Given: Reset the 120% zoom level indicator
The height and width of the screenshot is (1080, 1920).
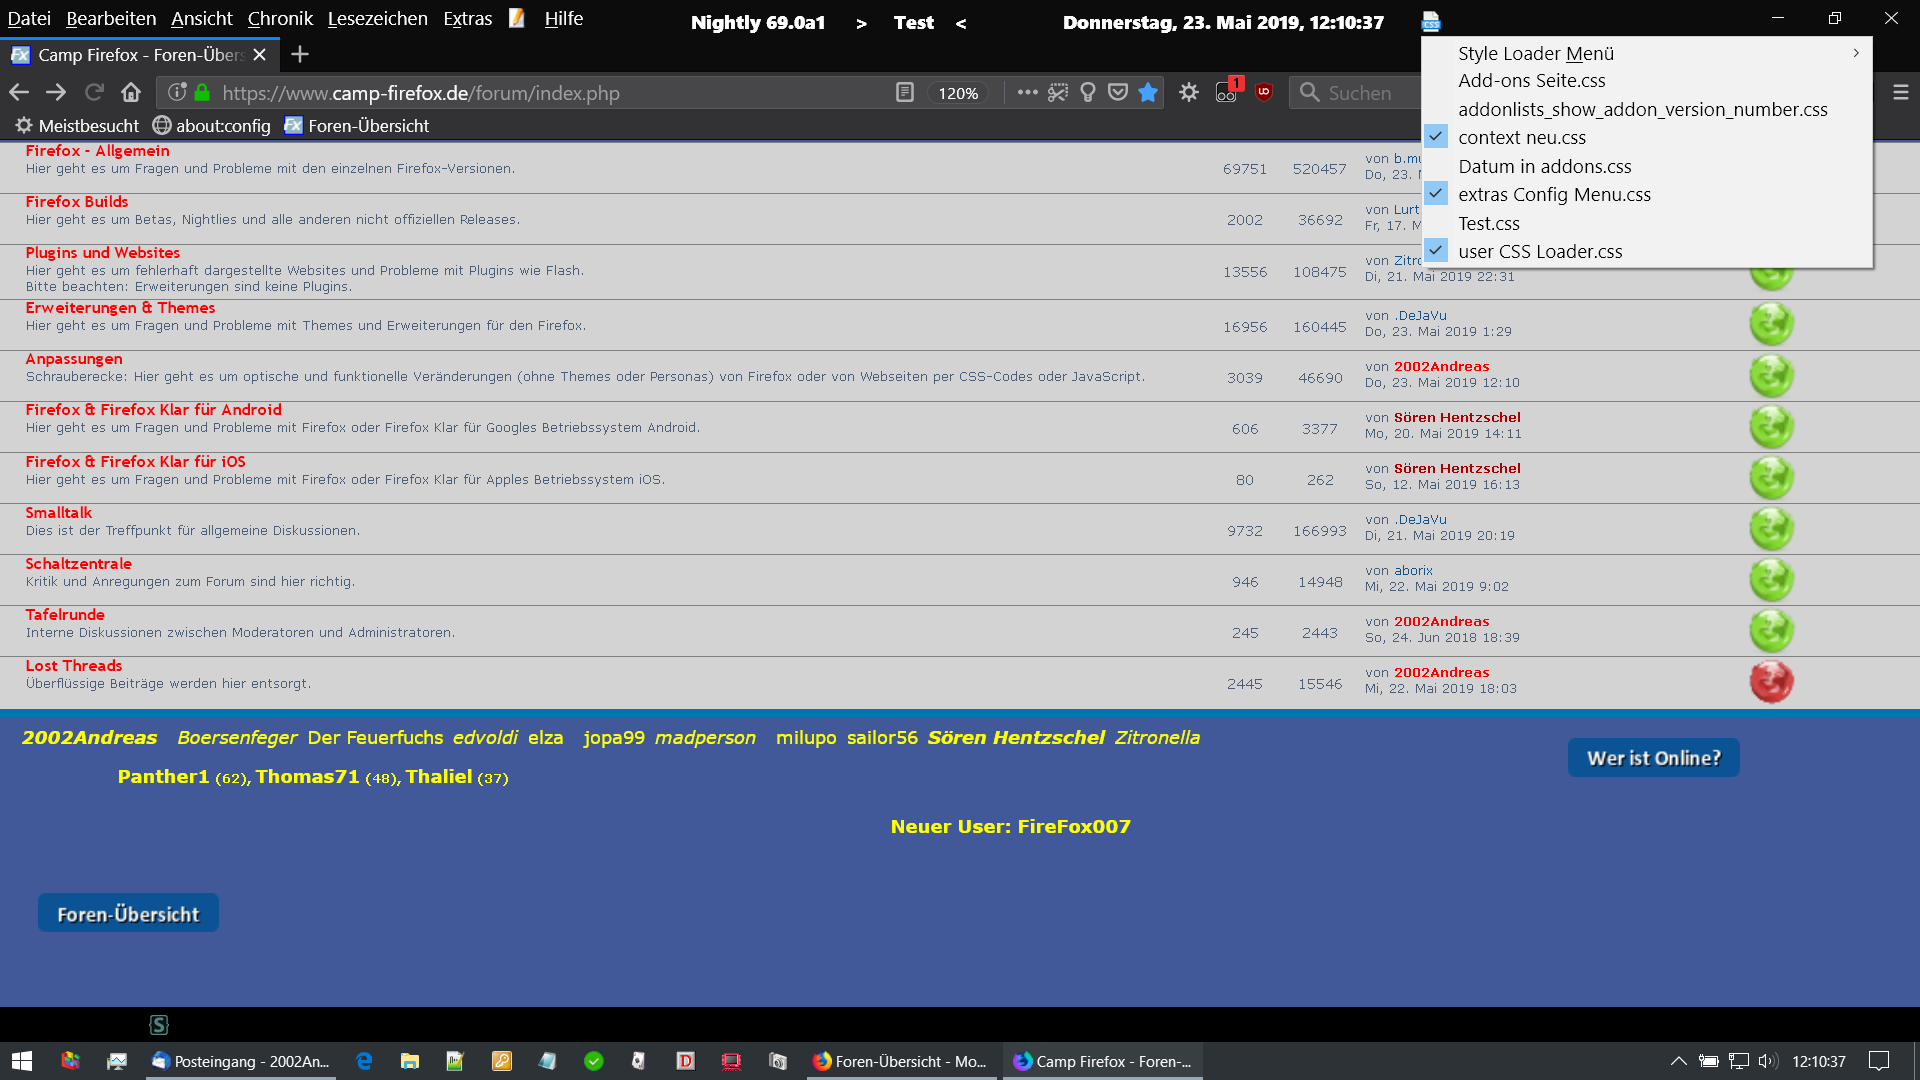Looking at the screenshot, I should pos(957,93).
